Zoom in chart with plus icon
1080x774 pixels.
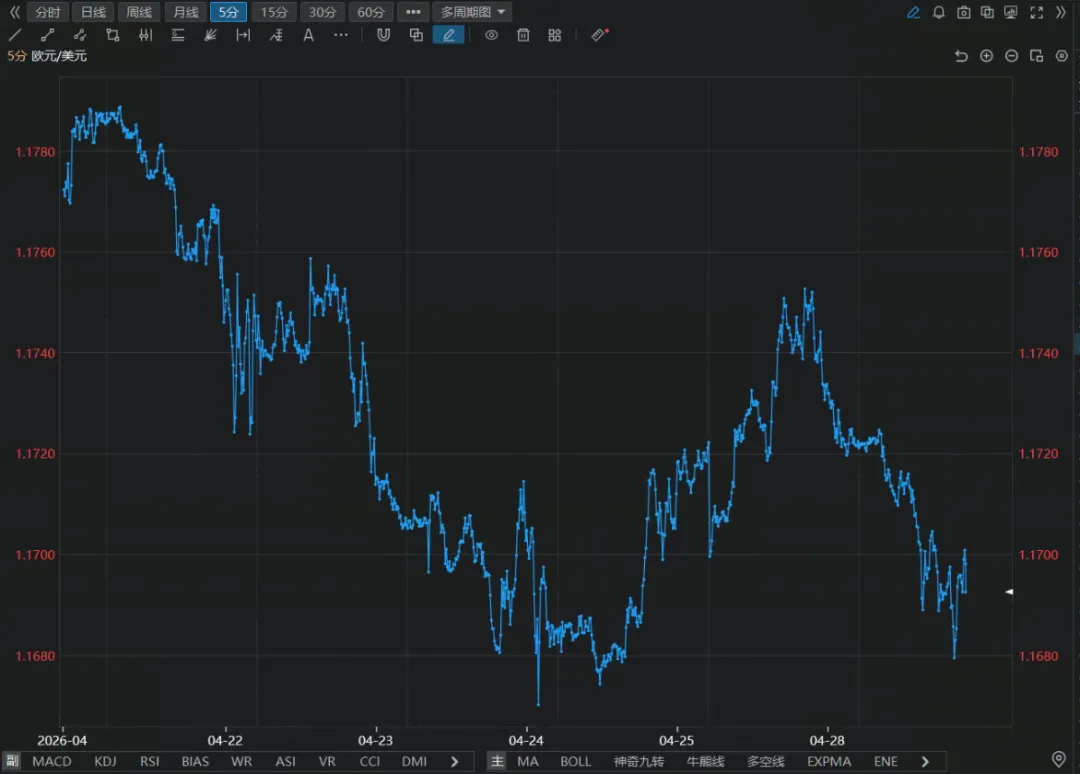[x=986, y=56]
